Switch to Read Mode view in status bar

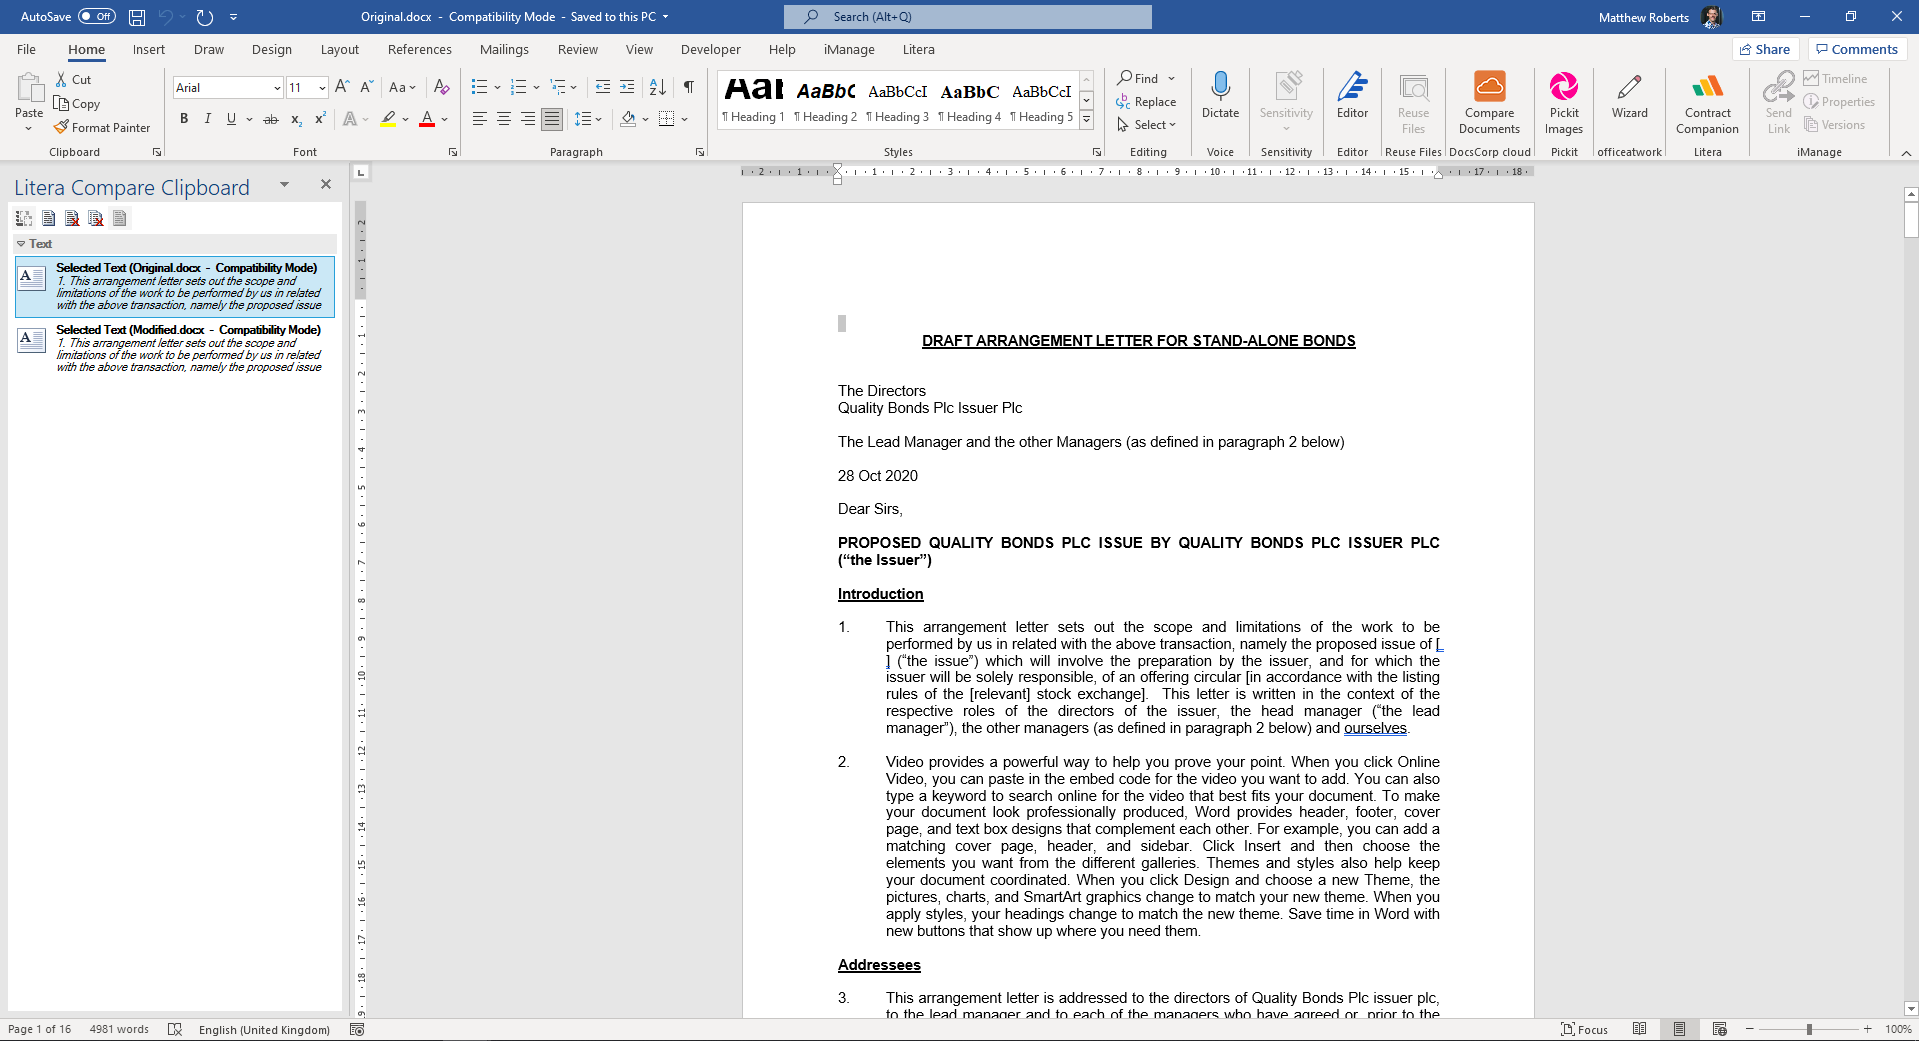[1639, 1029]
